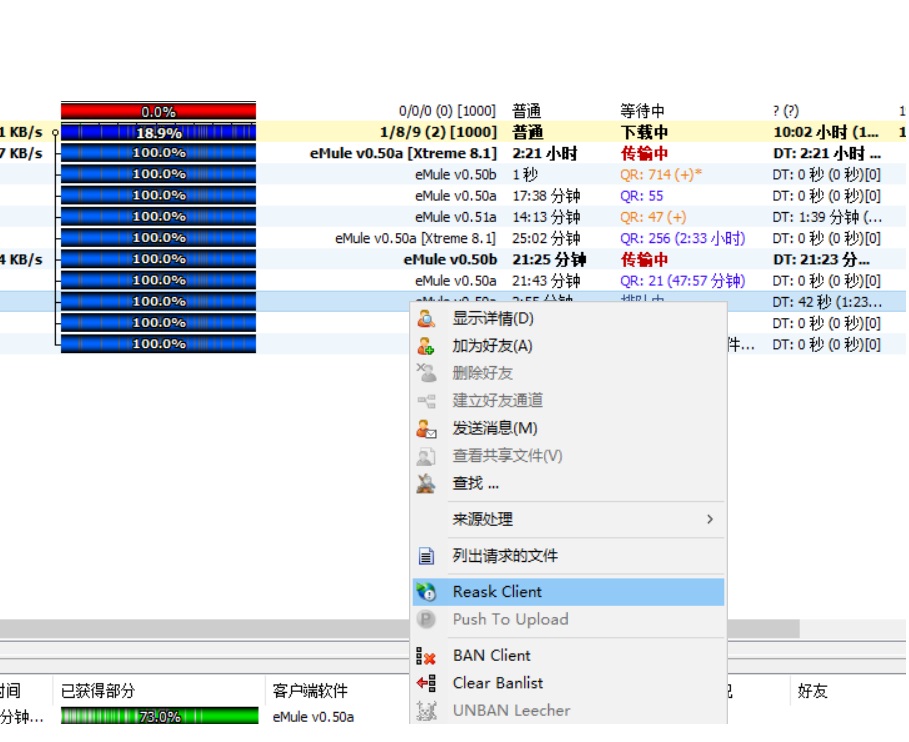The height and width of the screenshot is (742, 909).
Task: Click the 10:02 小时 remaining time cell
Action: click(x=826, y=132)
